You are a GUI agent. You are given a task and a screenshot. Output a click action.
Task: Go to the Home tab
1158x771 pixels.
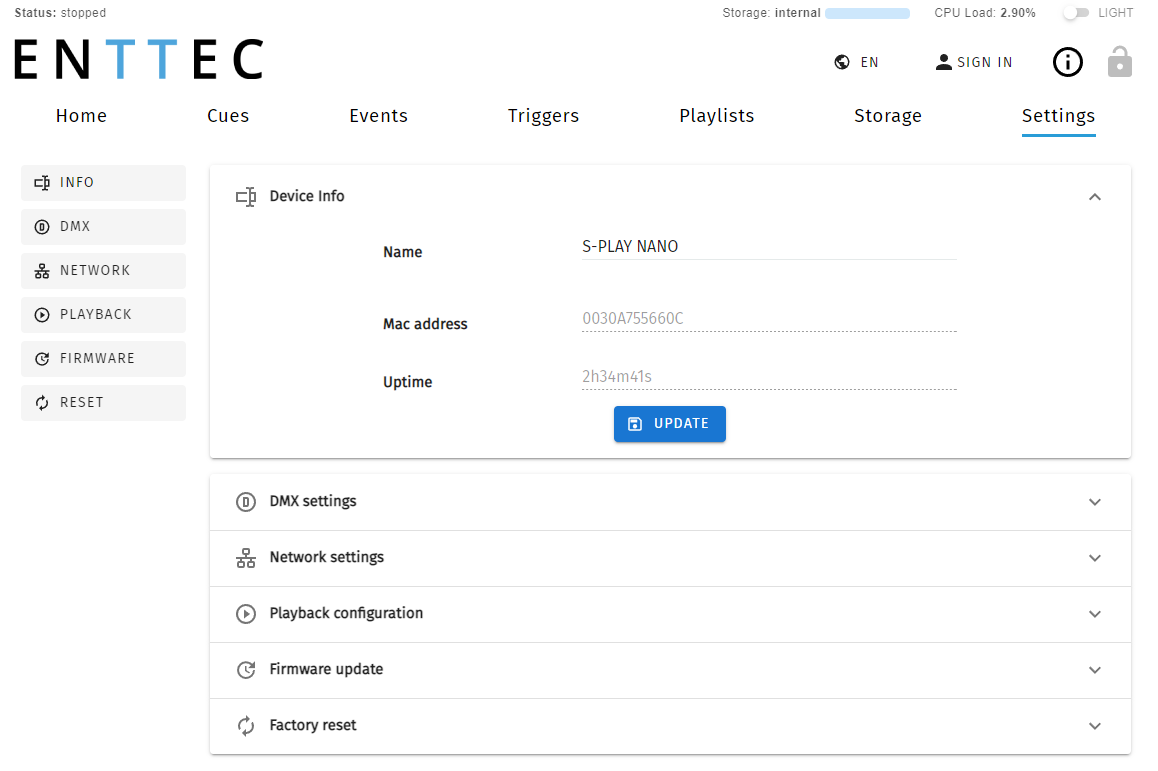(81, 116)
